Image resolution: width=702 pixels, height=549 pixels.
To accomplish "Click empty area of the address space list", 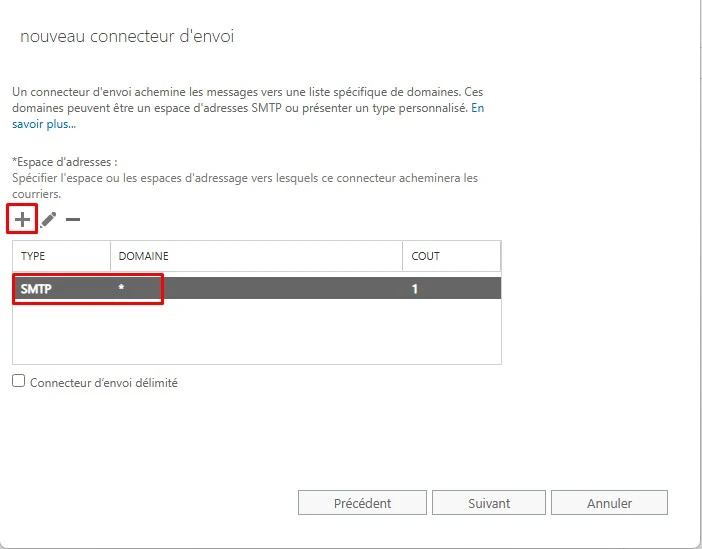I will pos(257,331).
